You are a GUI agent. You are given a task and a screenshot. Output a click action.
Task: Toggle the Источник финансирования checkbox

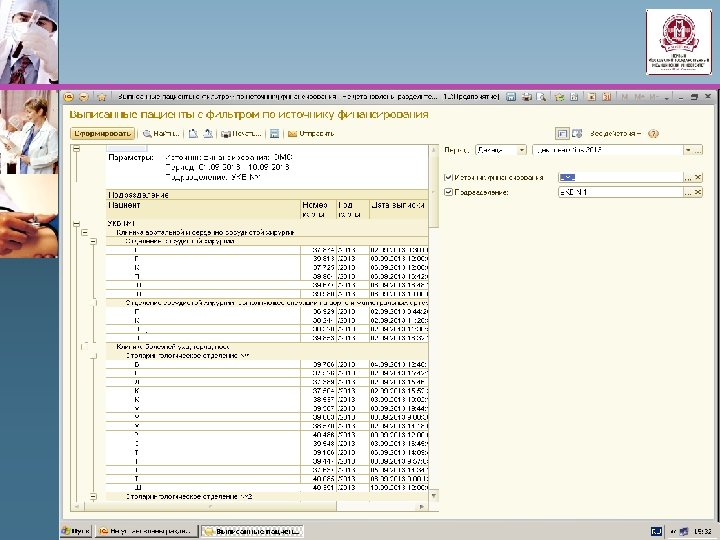(447, 177)
